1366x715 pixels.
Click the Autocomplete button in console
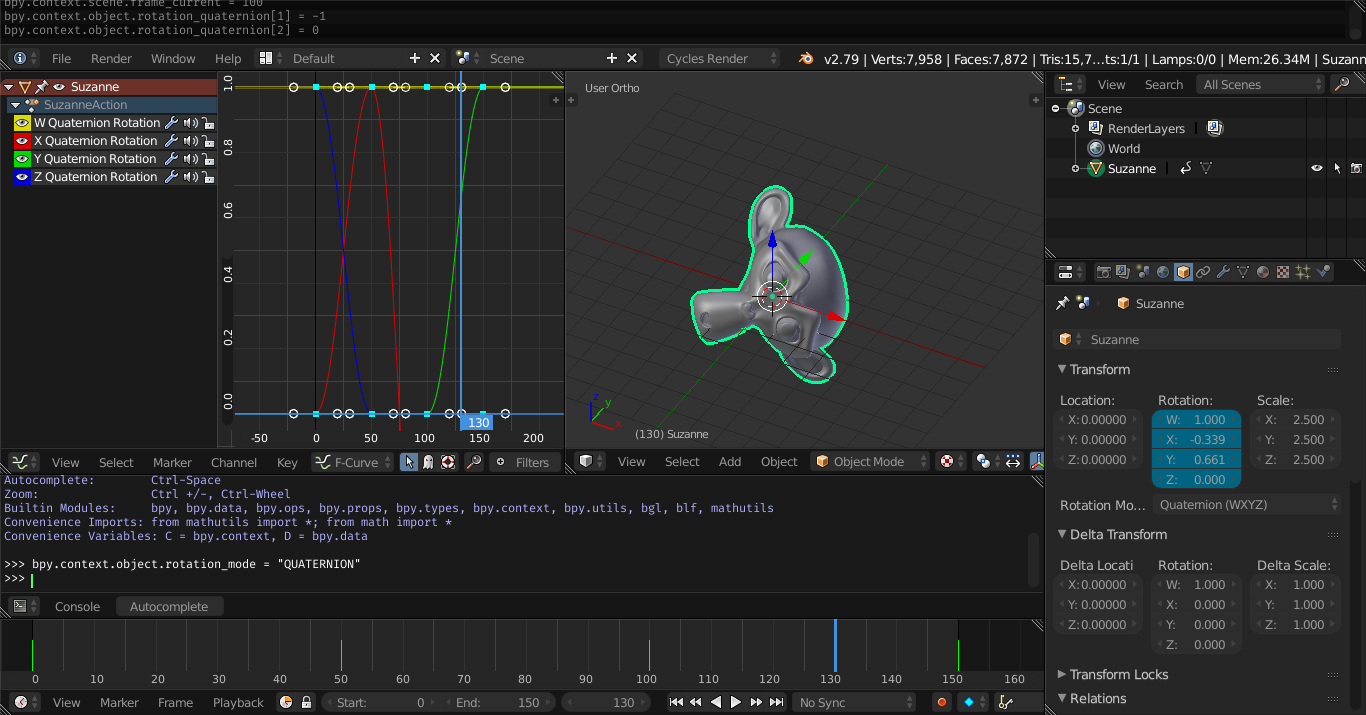[x=169, y=606]
